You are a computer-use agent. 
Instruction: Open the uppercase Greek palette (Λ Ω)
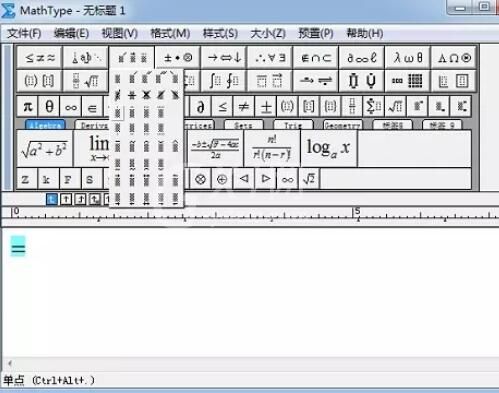(454, 58)
